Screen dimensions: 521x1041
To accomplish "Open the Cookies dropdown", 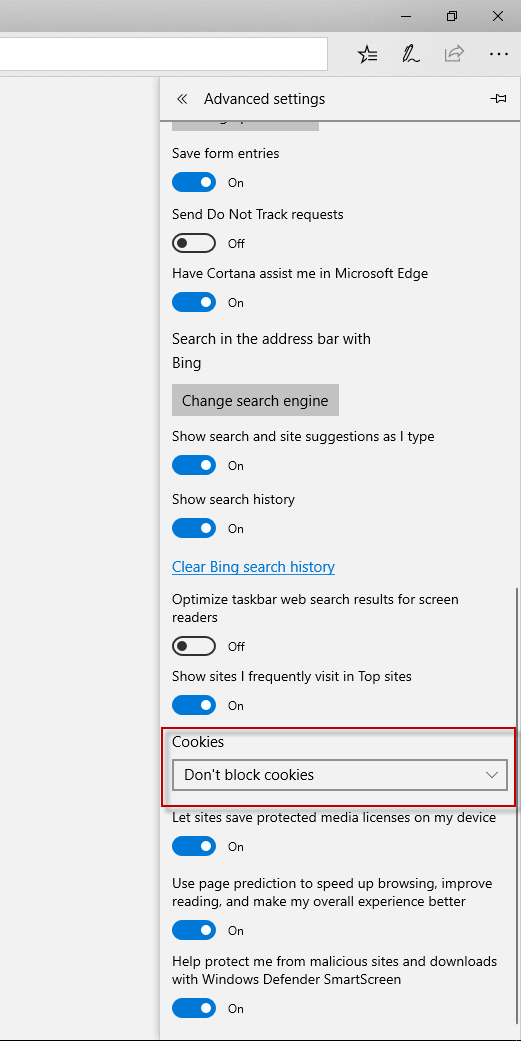I will coord(340,775).
